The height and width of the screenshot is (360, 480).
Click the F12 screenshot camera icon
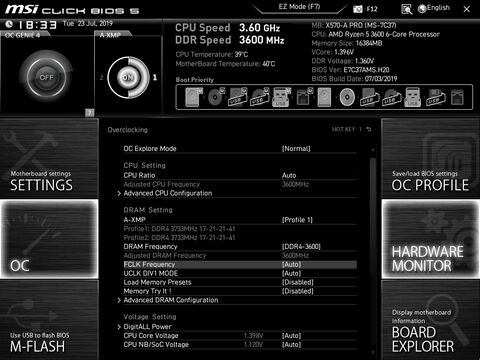pyautogui.click(x=358, y=9)
